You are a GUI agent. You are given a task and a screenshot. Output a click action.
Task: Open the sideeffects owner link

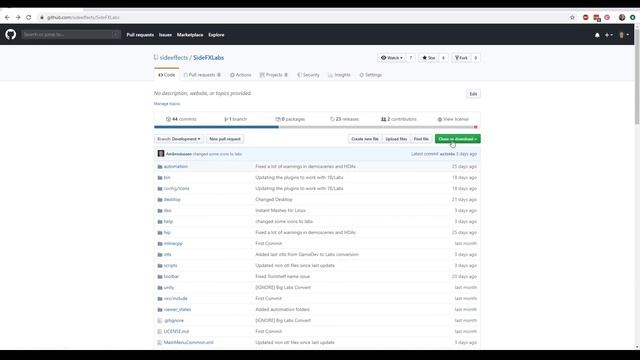173,58
